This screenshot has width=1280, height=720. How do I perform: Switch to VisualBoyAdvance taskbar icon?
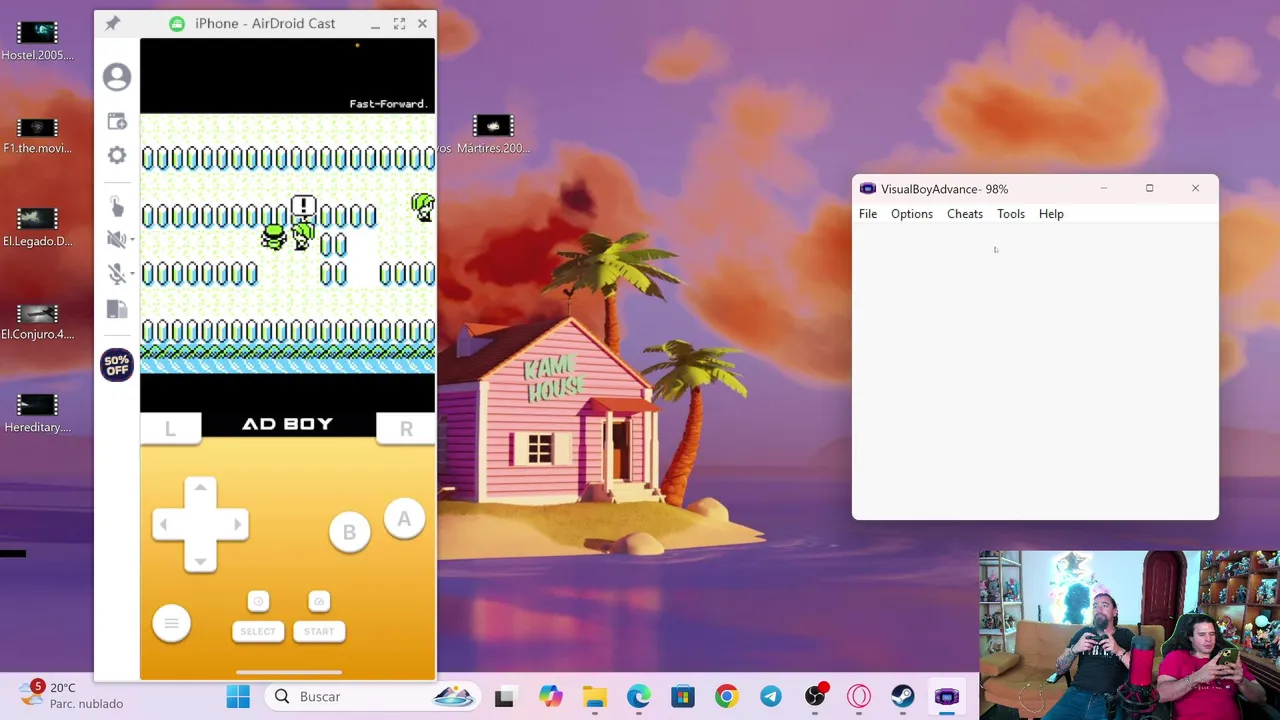tap(947, 696)
